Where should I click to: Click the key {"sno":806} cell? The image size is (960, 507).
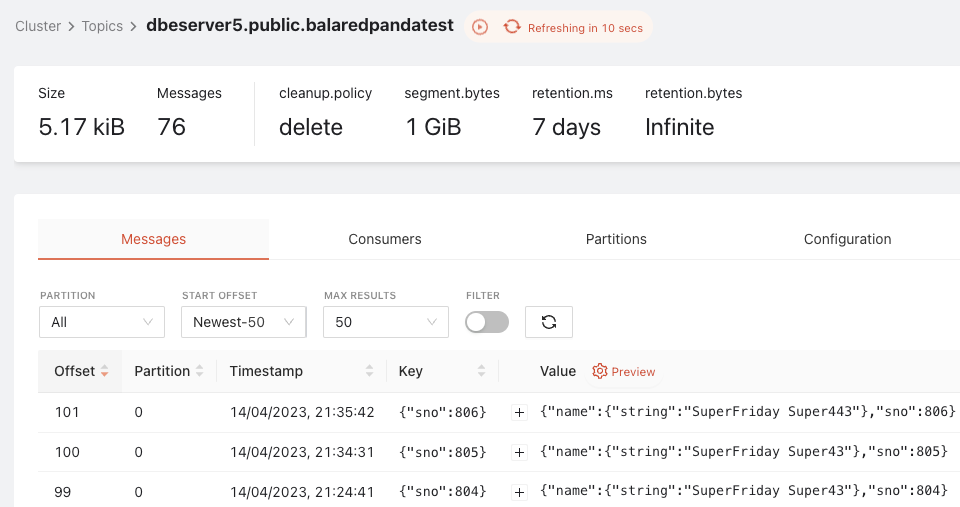click(x=442, y=412)
